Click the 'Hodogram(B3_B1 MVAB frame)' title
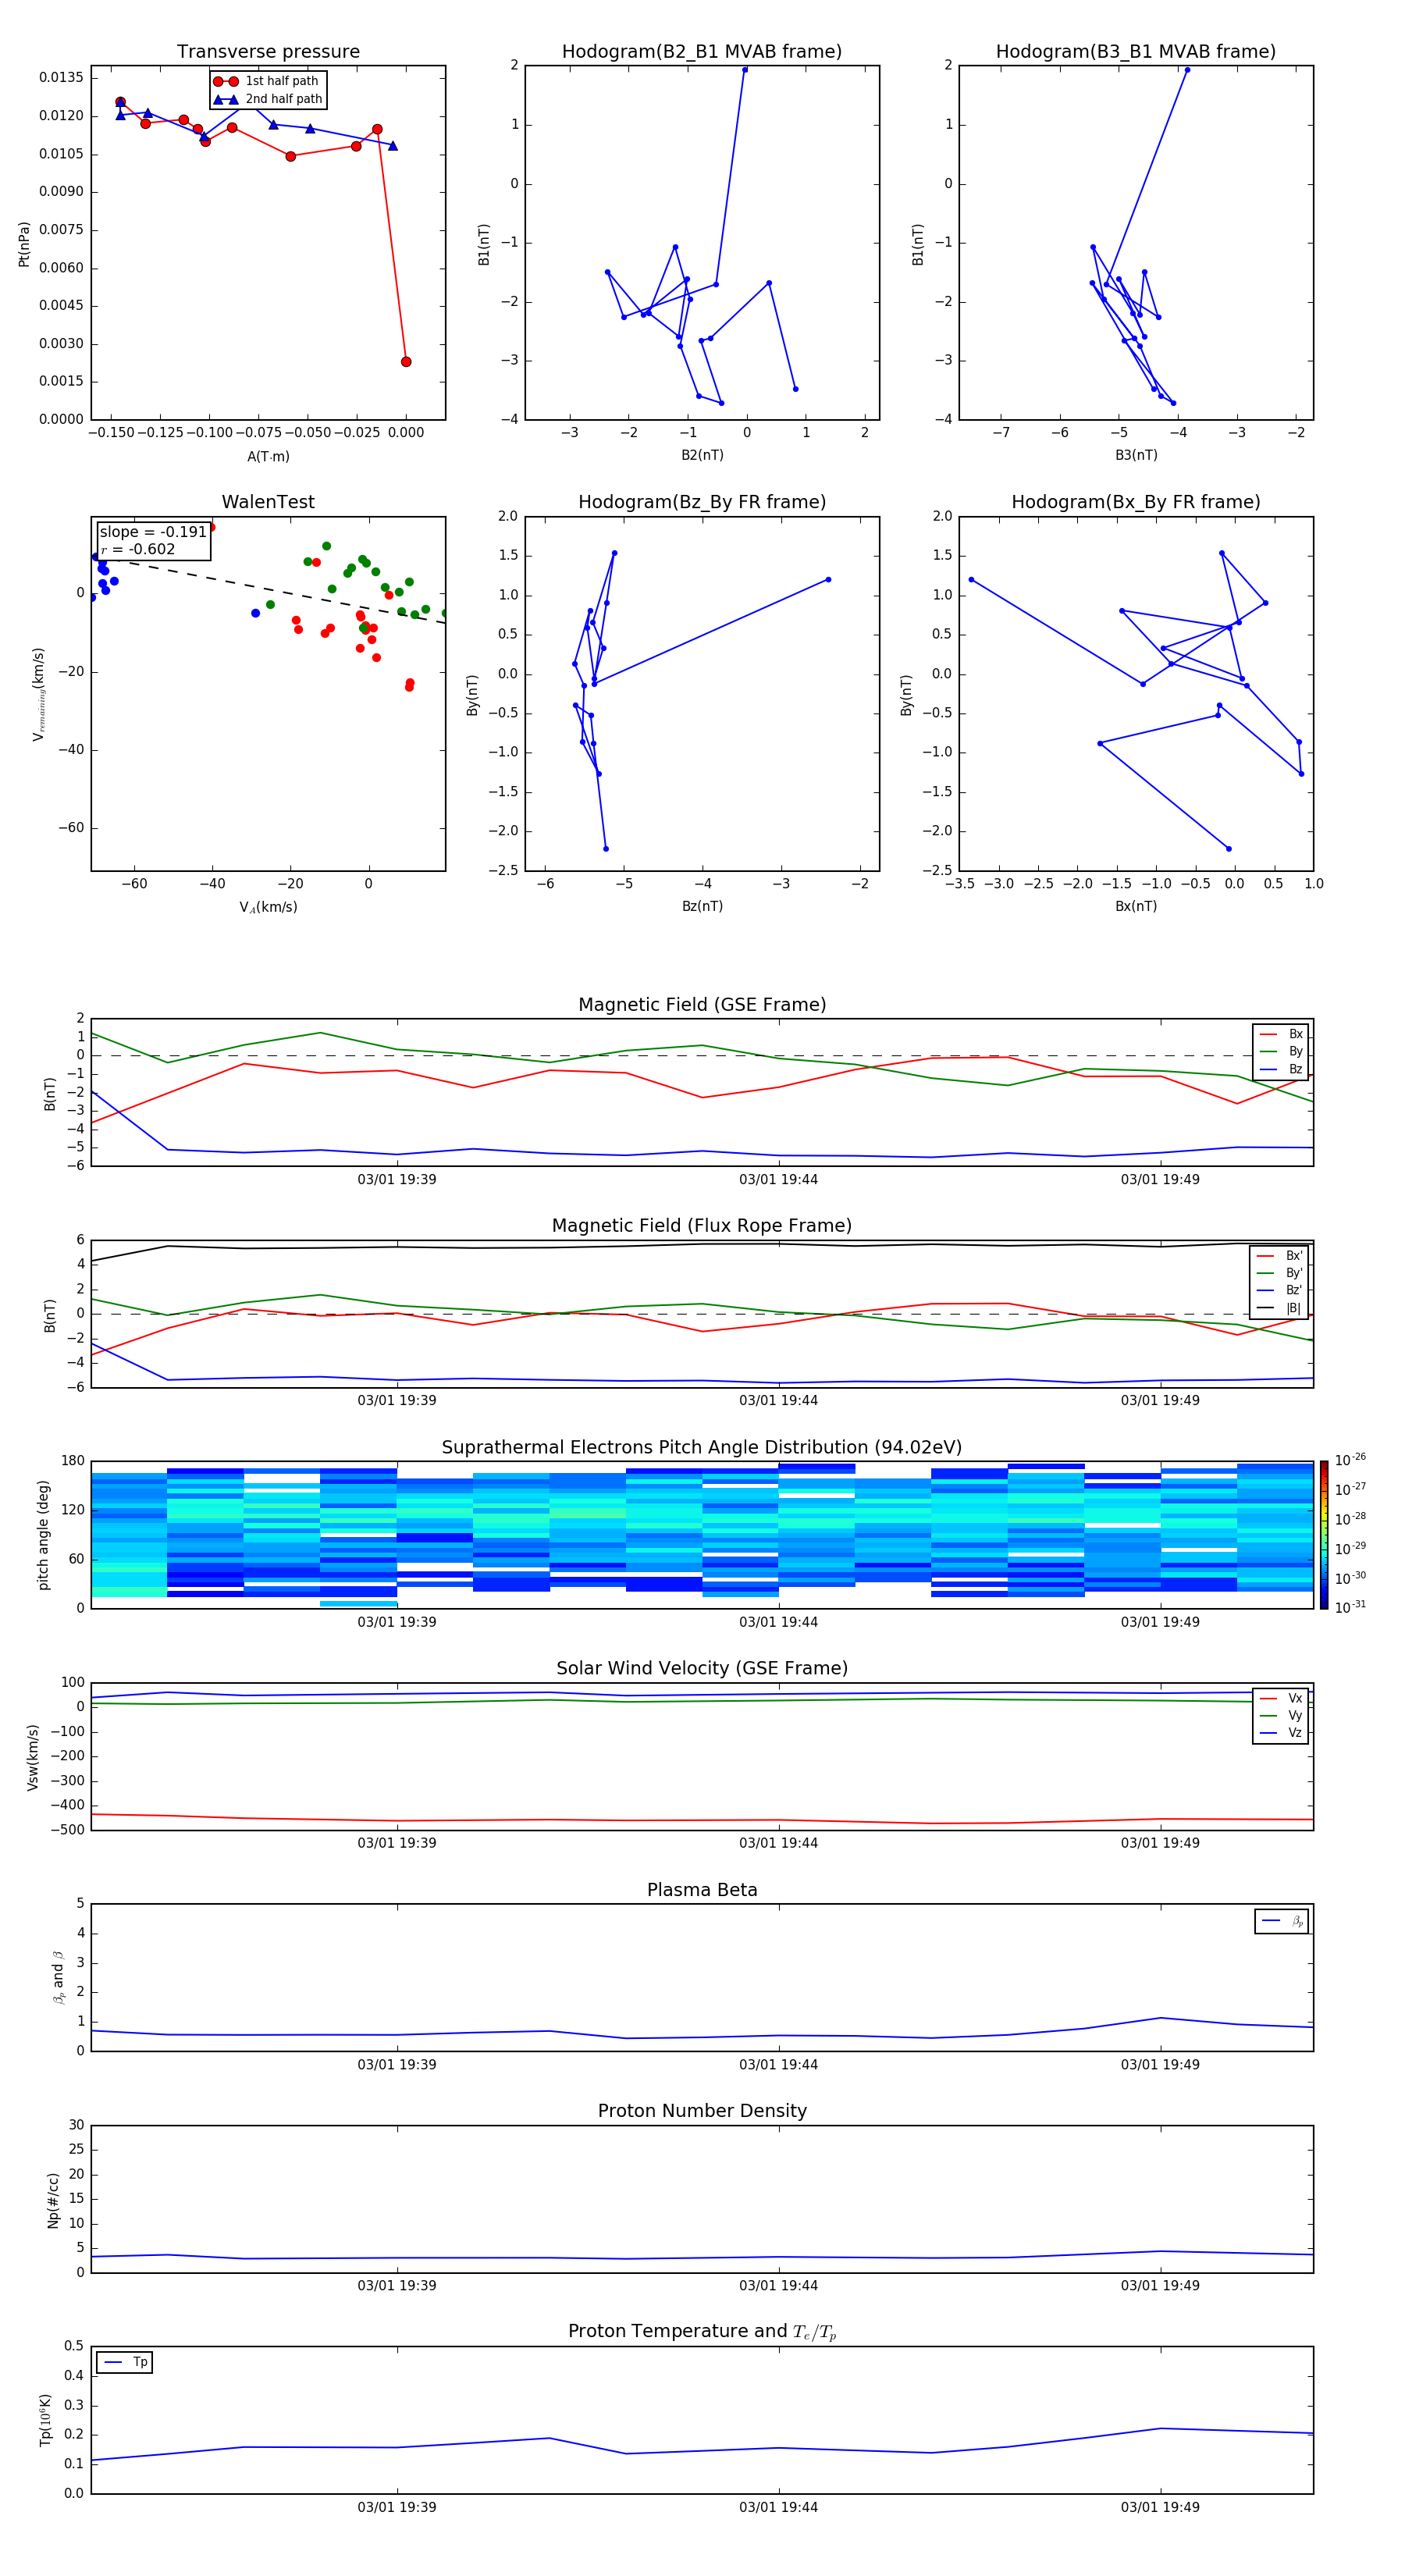 [x=1136, y=51]
